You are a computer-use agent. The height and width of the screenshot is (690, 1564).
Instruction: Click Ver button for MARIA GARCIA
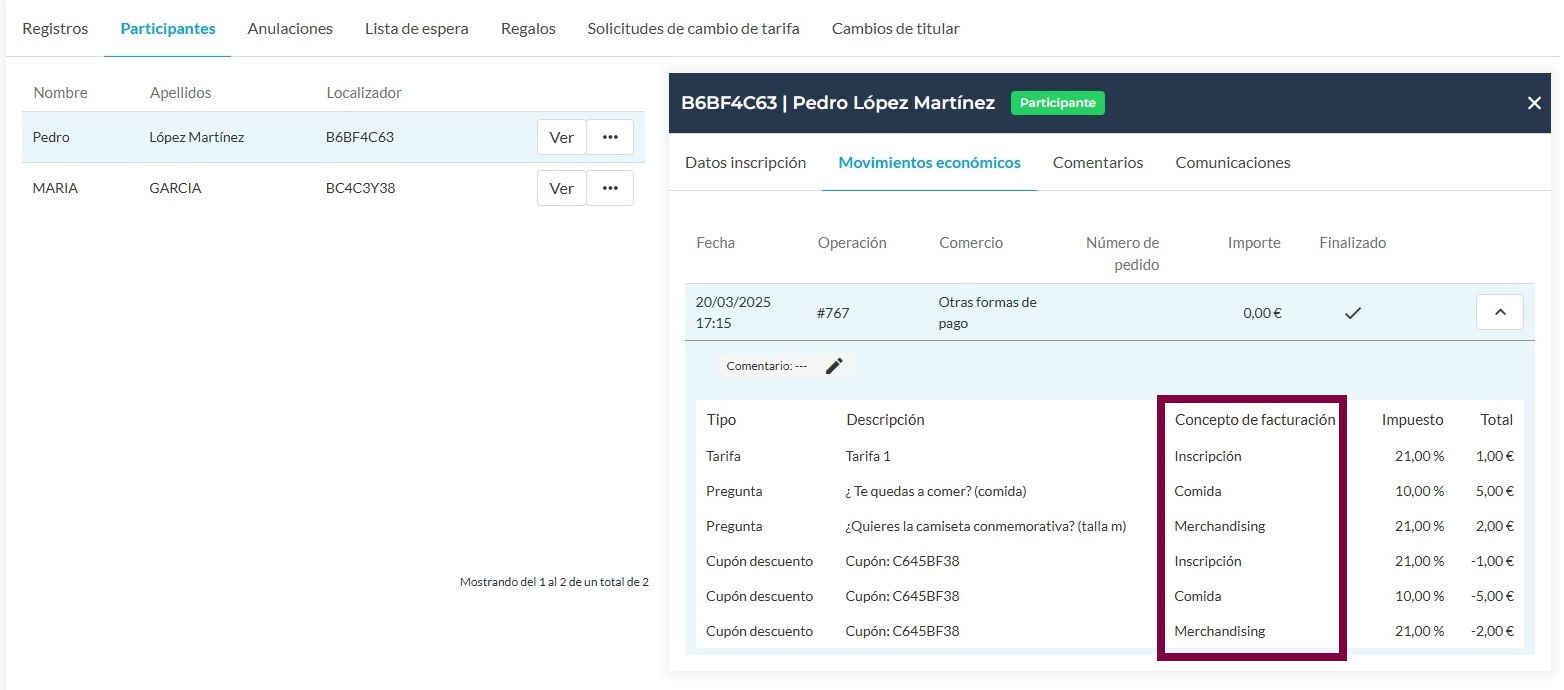561,188
